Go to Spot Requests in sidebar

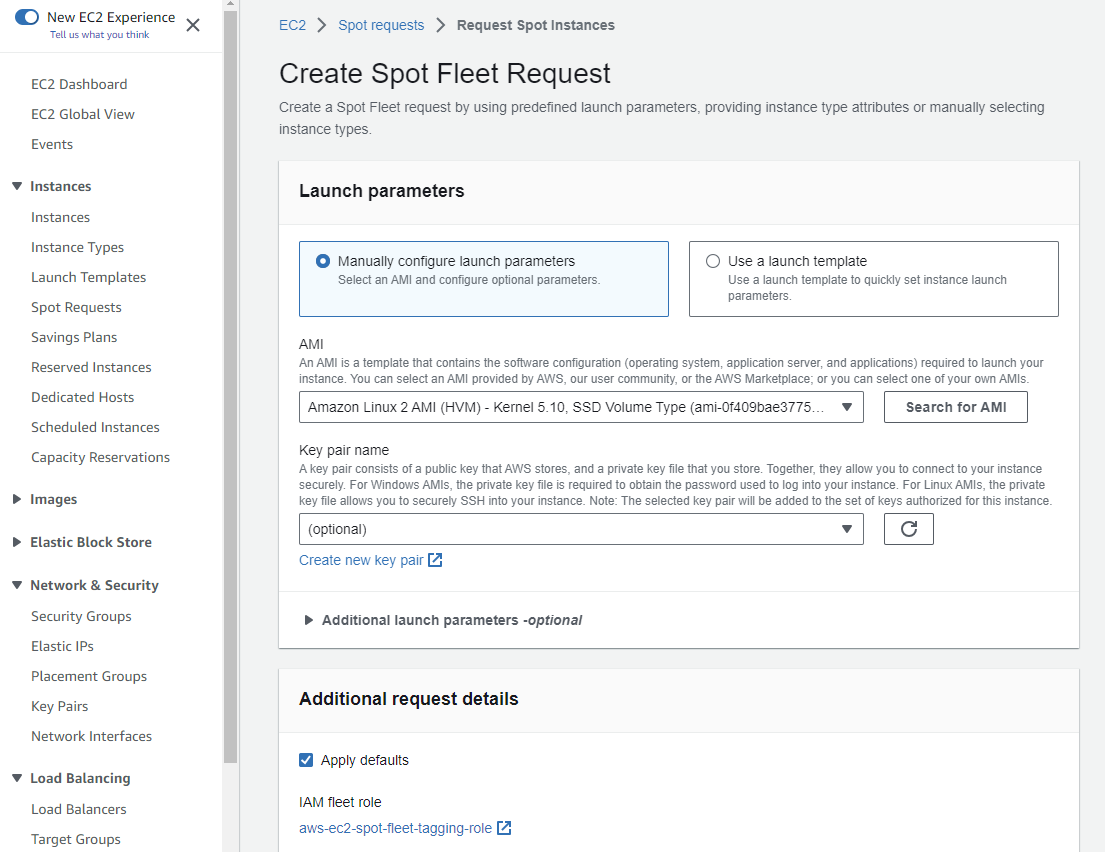click(76, 307)
